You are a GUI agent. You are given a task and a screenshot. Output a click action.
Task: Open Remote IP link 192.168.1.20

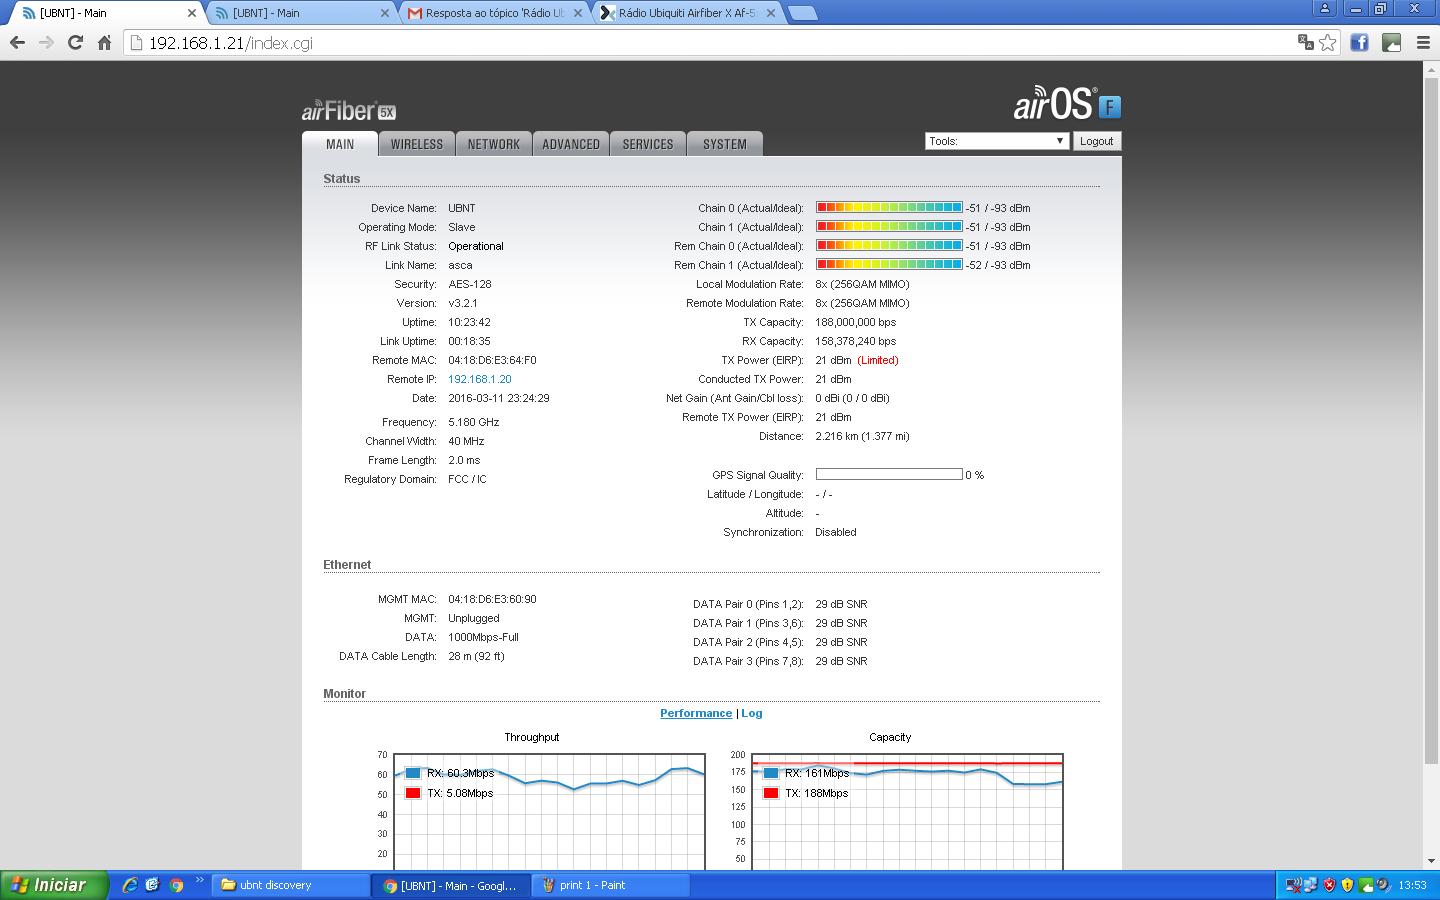480,379
